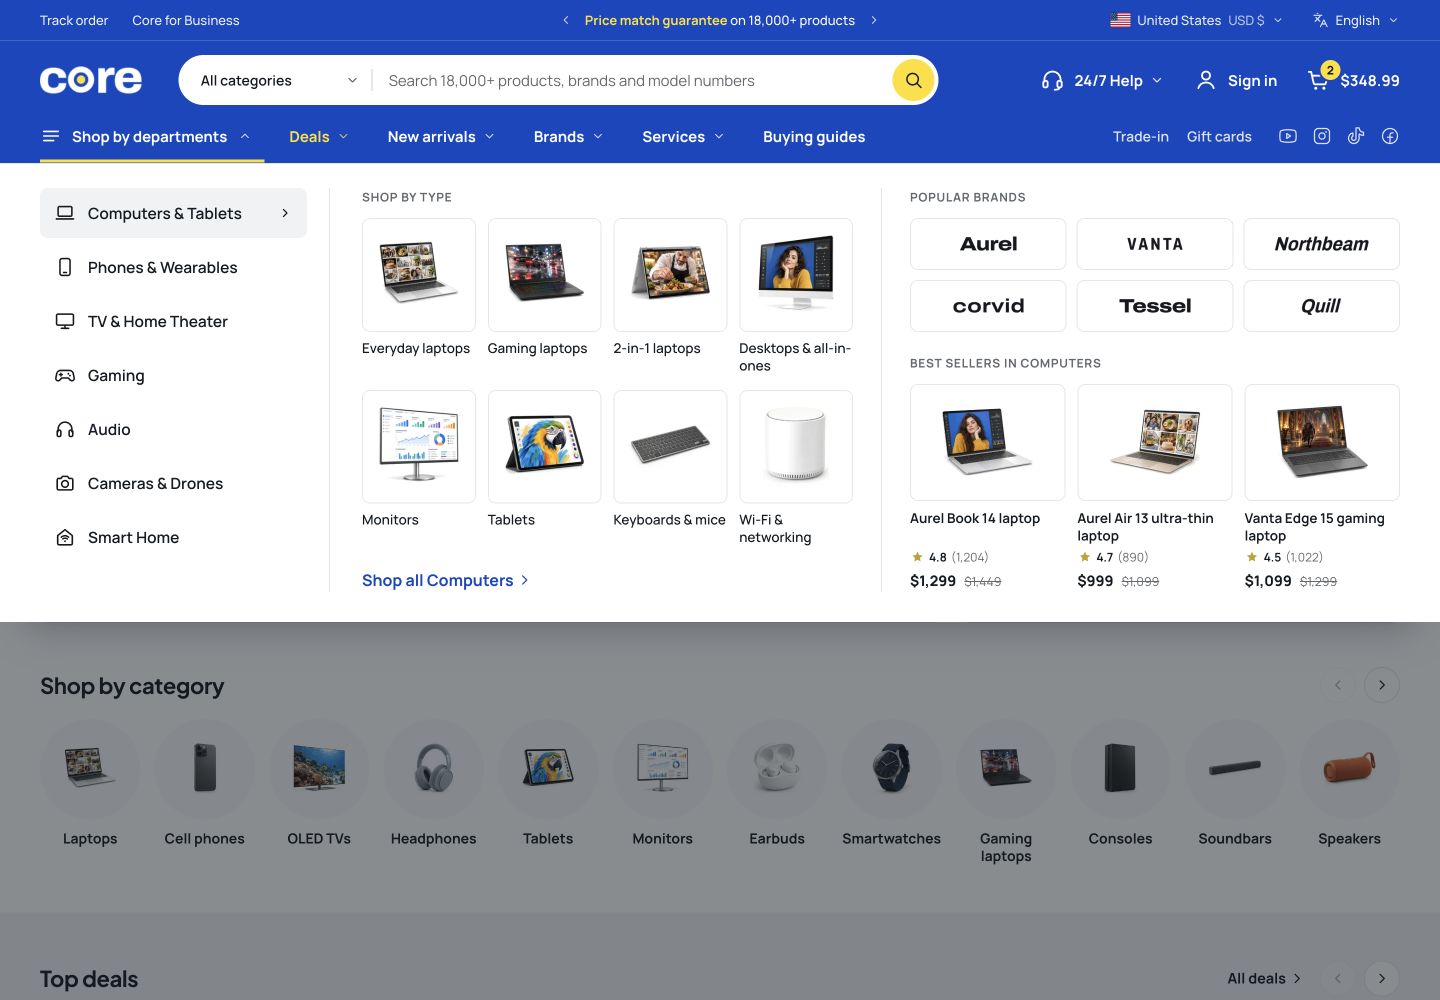Show next promo banner message
Screen dimensions: 1440x1000
(874, 20)
